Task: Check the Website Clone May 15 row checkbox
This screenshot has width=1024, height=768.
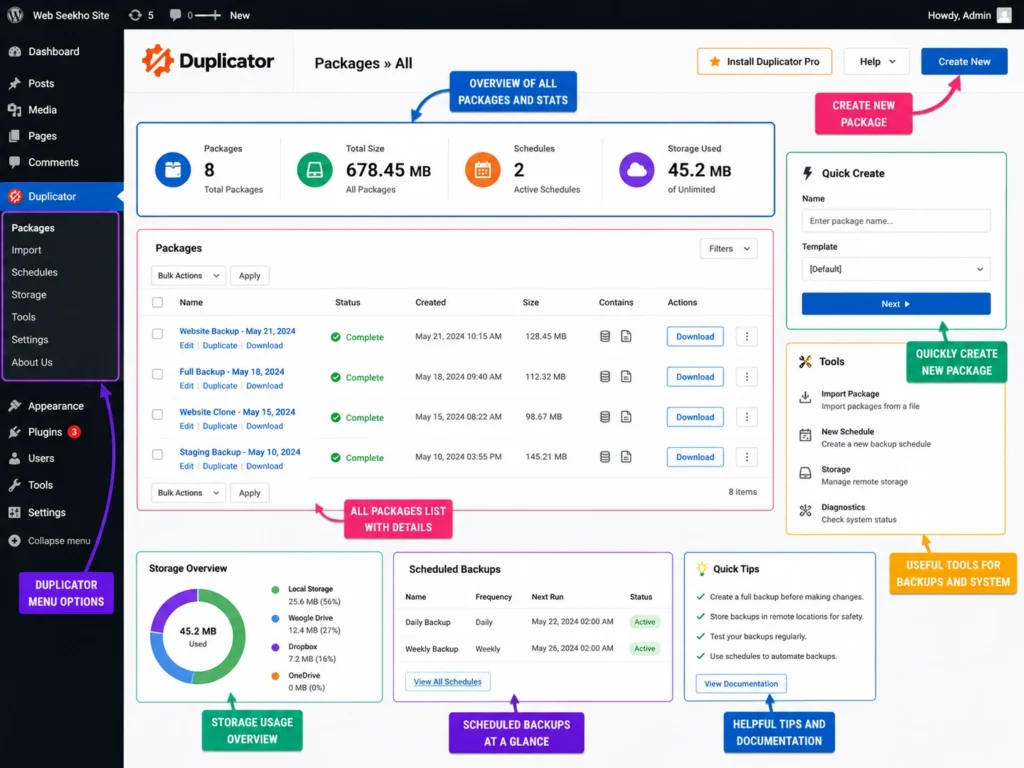Action: coord(157,415)
